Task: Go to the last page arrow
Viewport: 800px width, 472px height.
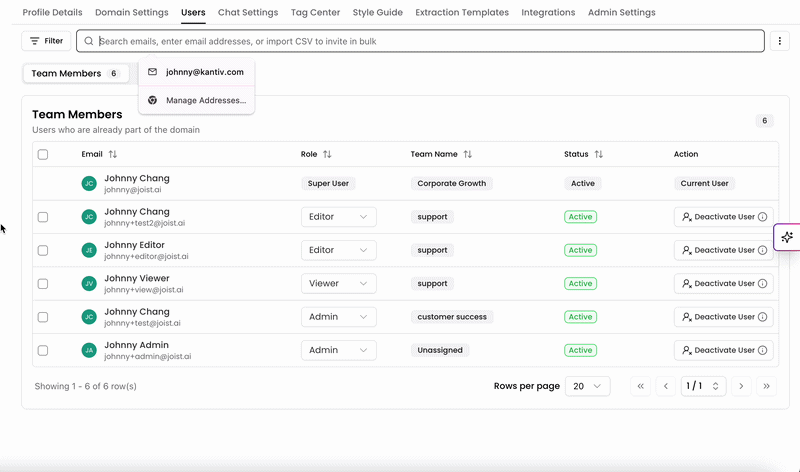Action: click(x=766, y=386)
